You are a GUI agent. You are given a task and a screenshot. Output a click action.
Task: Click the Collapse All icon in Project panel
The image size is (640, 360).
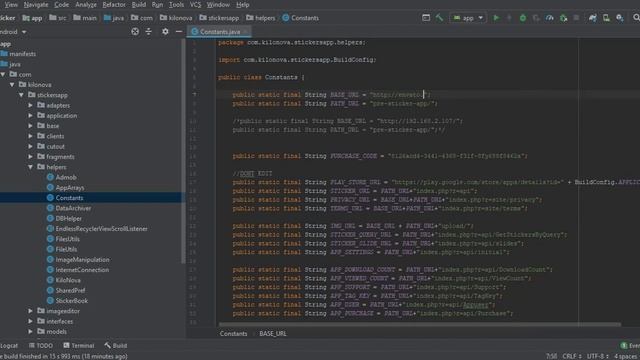click(x=149, y=31)
